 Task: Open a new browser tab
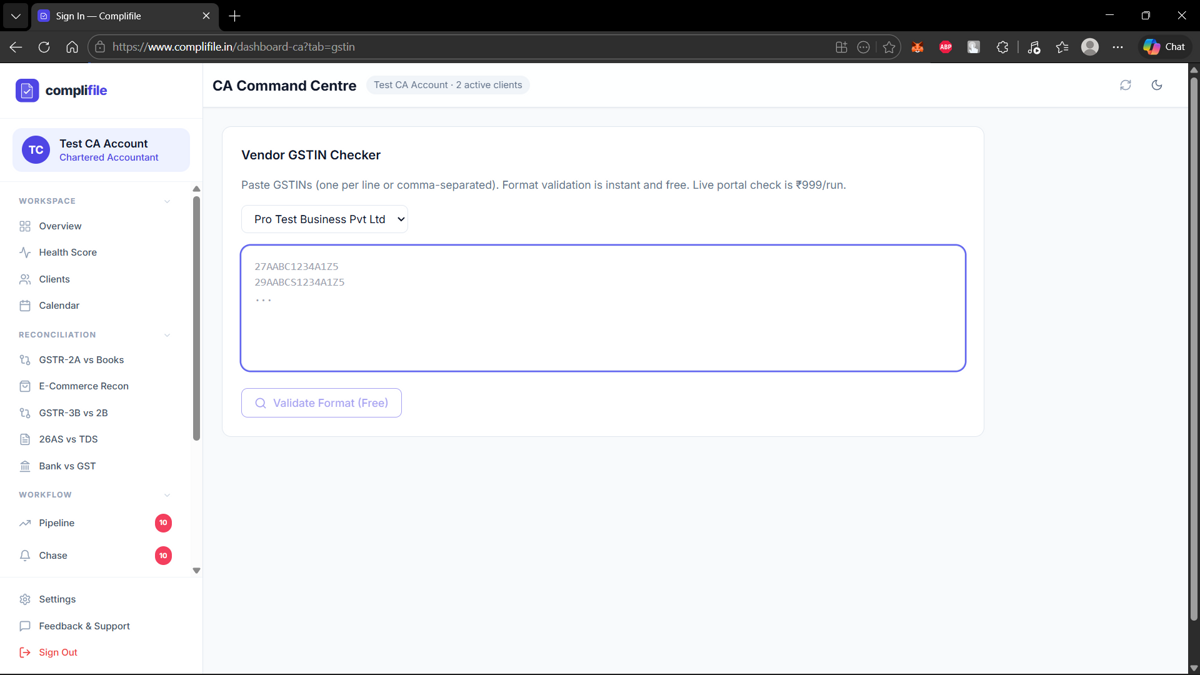(235, 16)
